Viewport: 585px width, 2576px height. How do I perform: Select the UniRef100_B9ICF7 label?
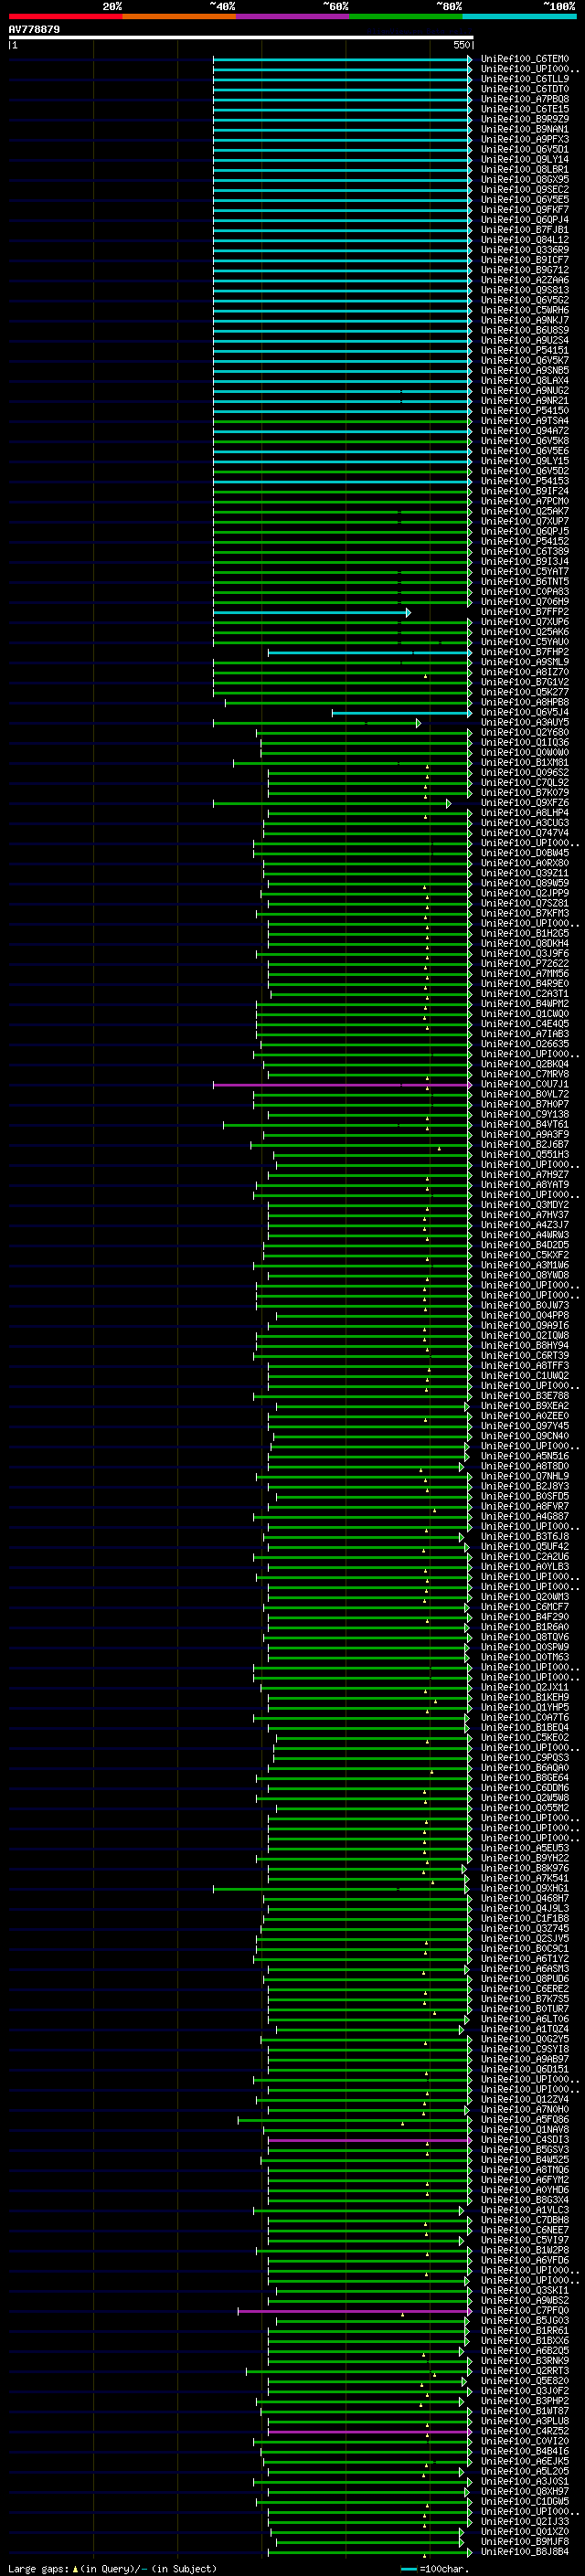525,260
